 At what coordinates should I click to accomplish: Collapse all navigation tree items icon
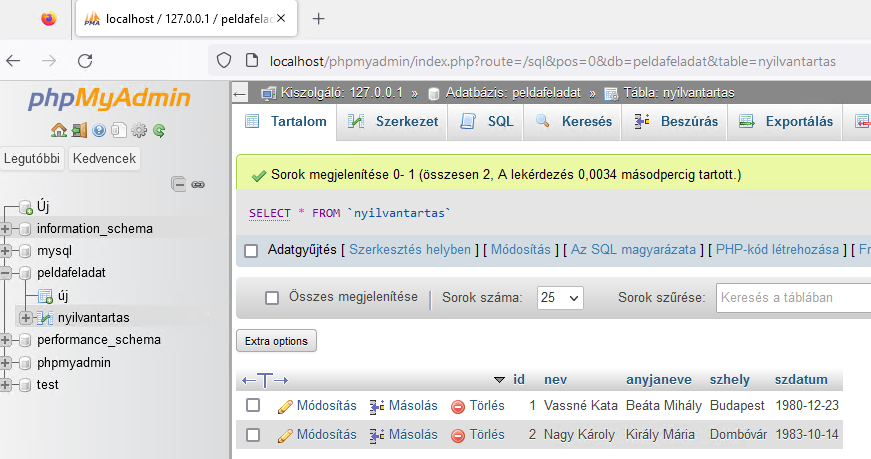coord(179,184)
